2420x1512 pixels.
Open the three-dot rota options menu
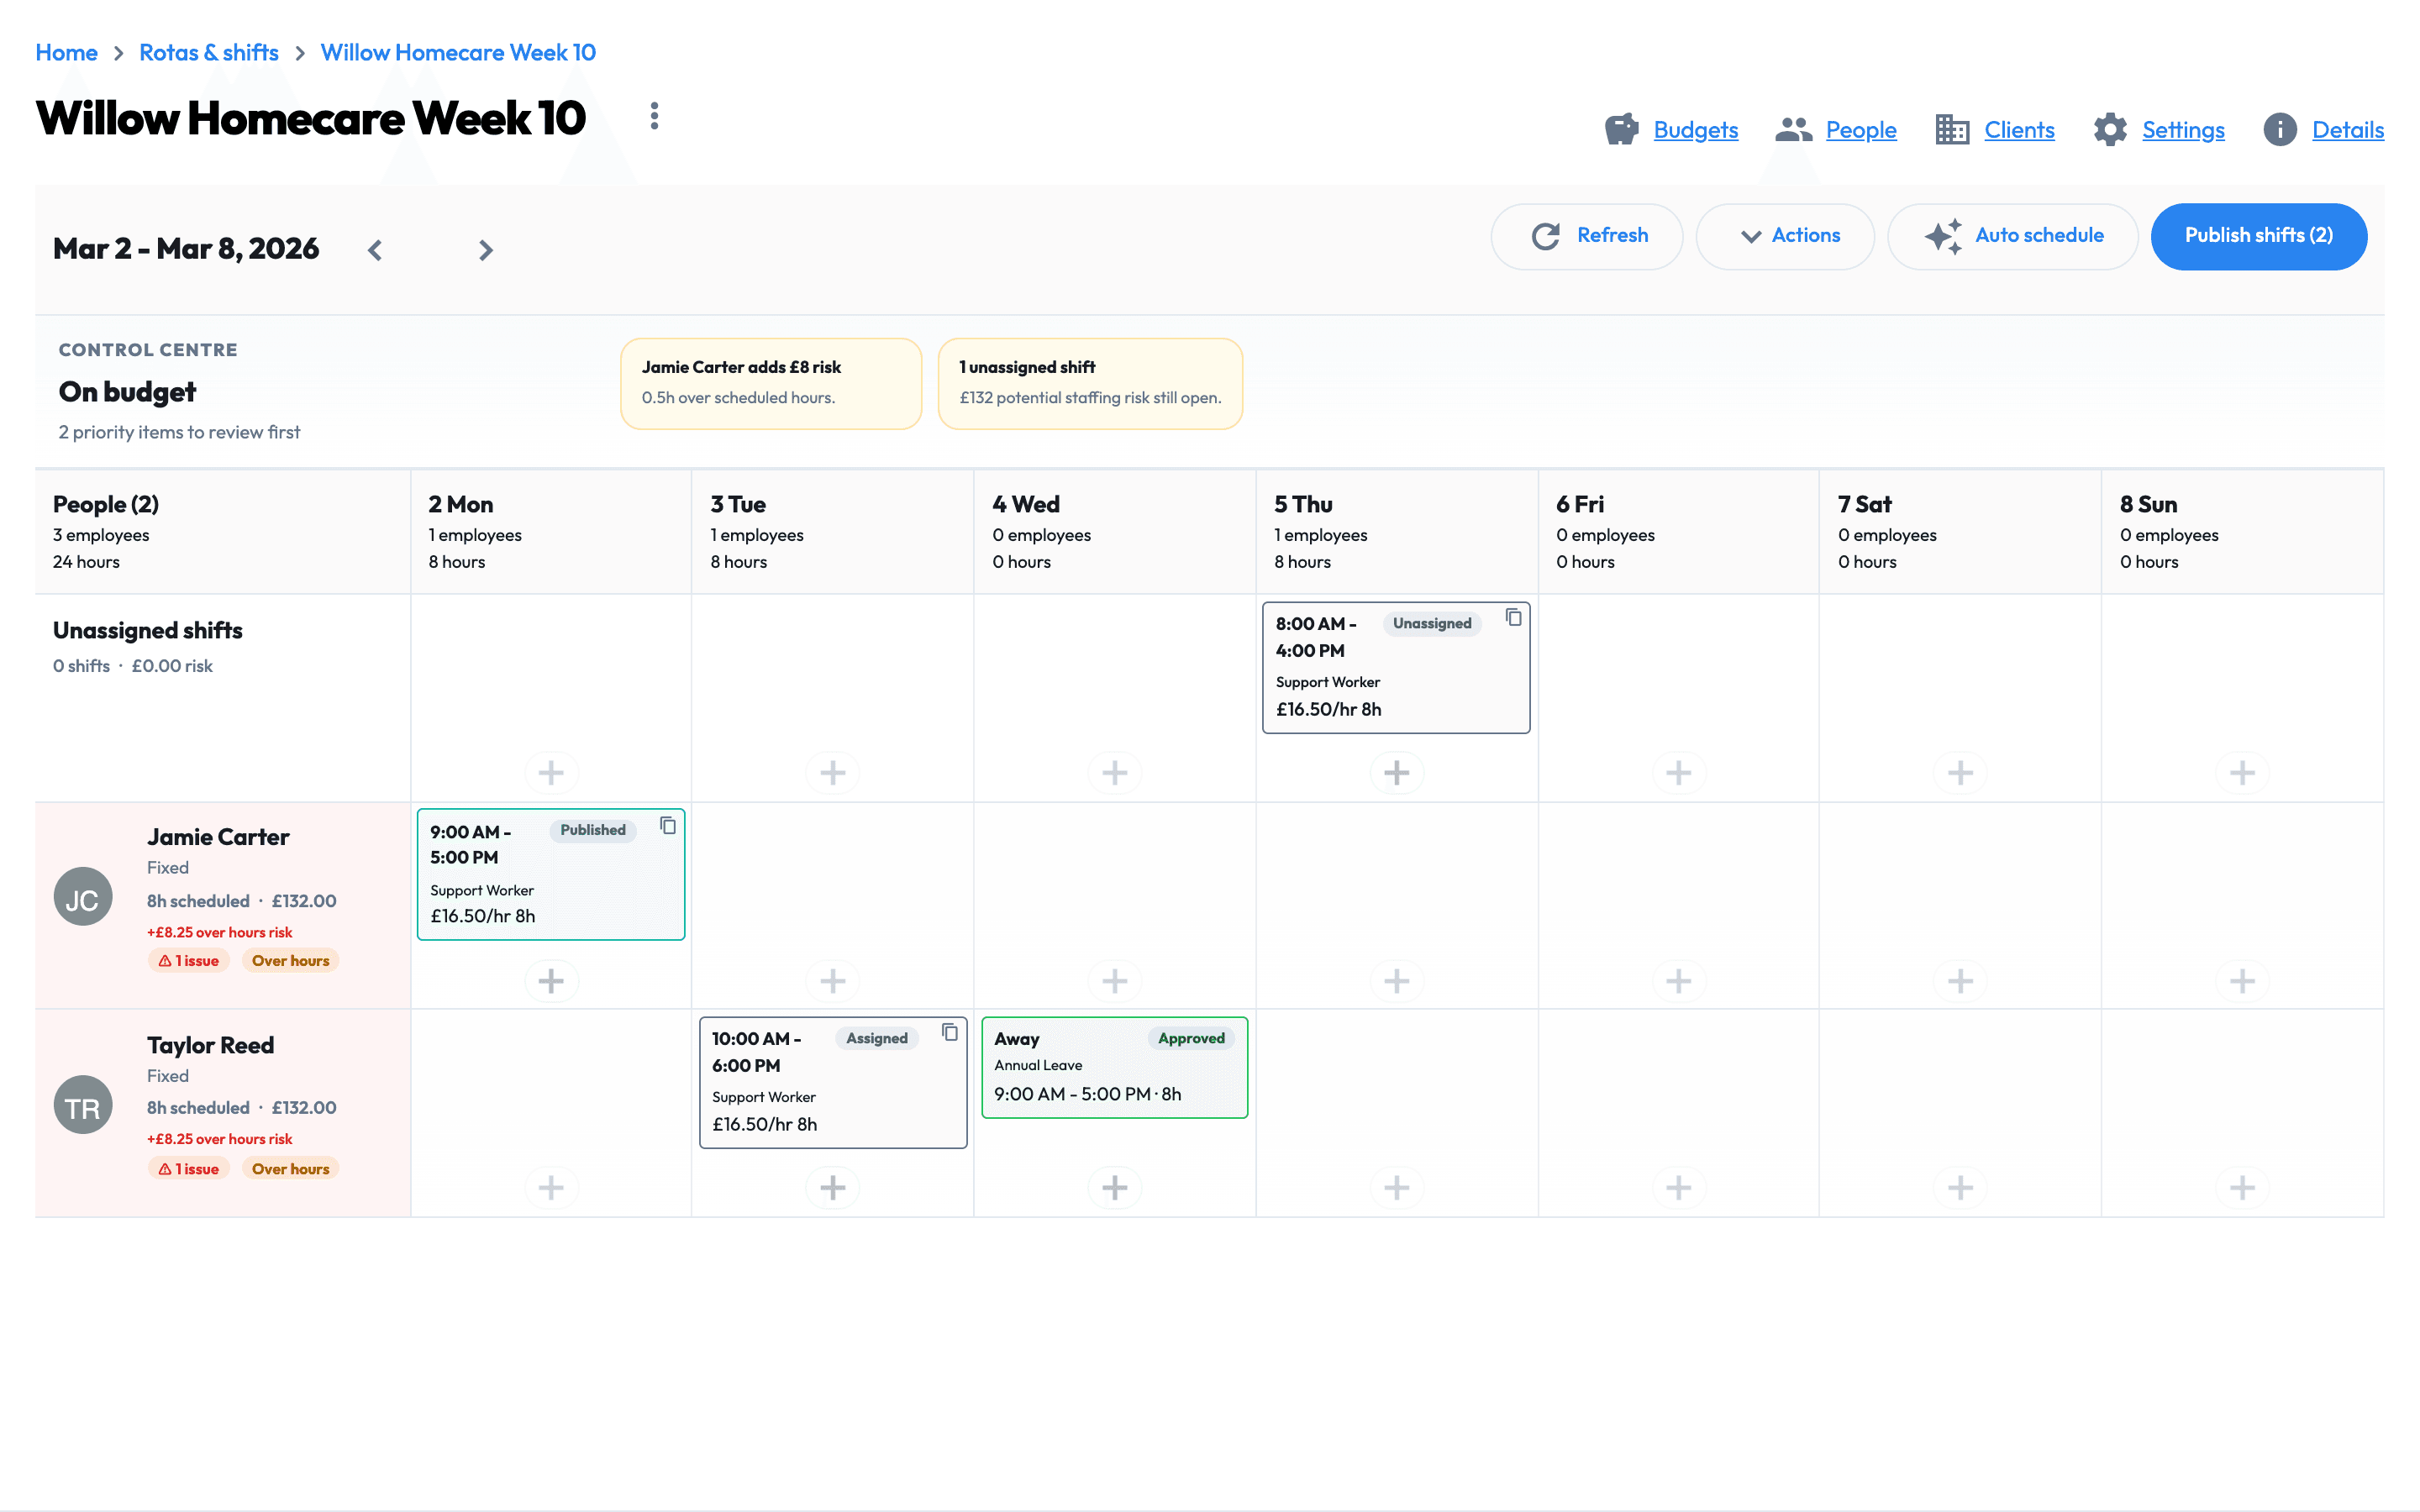[654, 116]
